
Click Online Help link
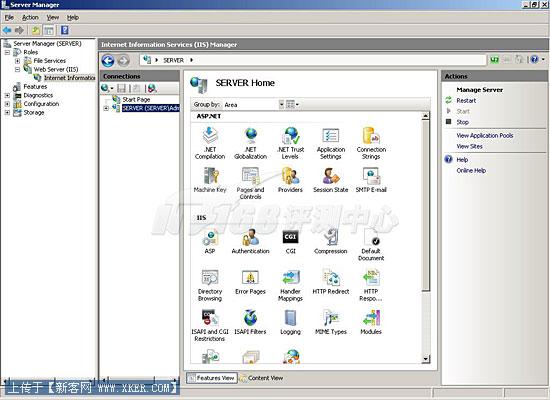[x=471, y=171]
